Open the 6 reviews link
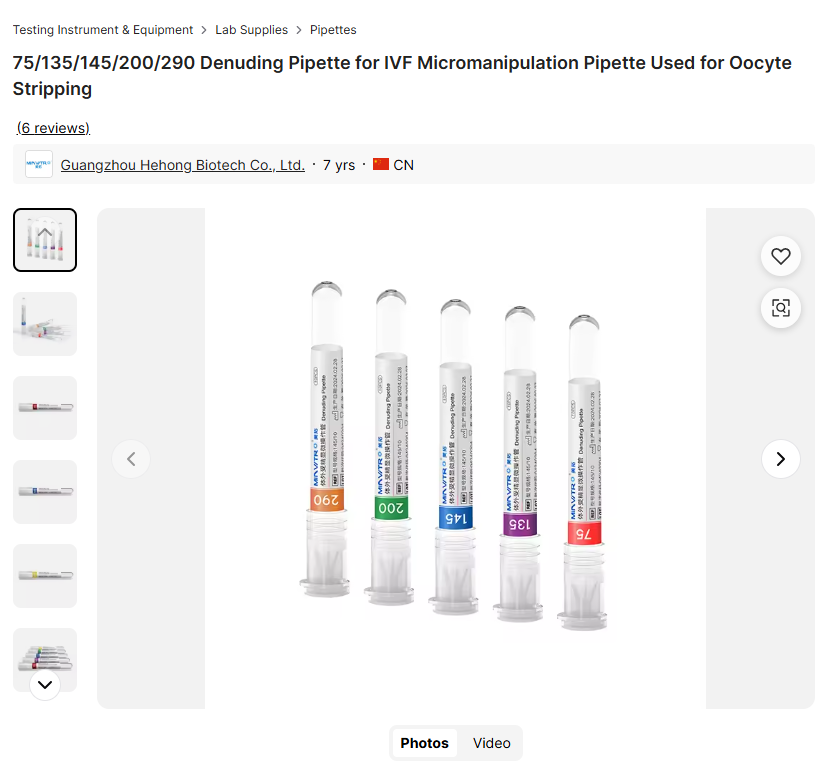Image resolution: width=817 pixels, height=764 pixels. click(x=53, y=128)
